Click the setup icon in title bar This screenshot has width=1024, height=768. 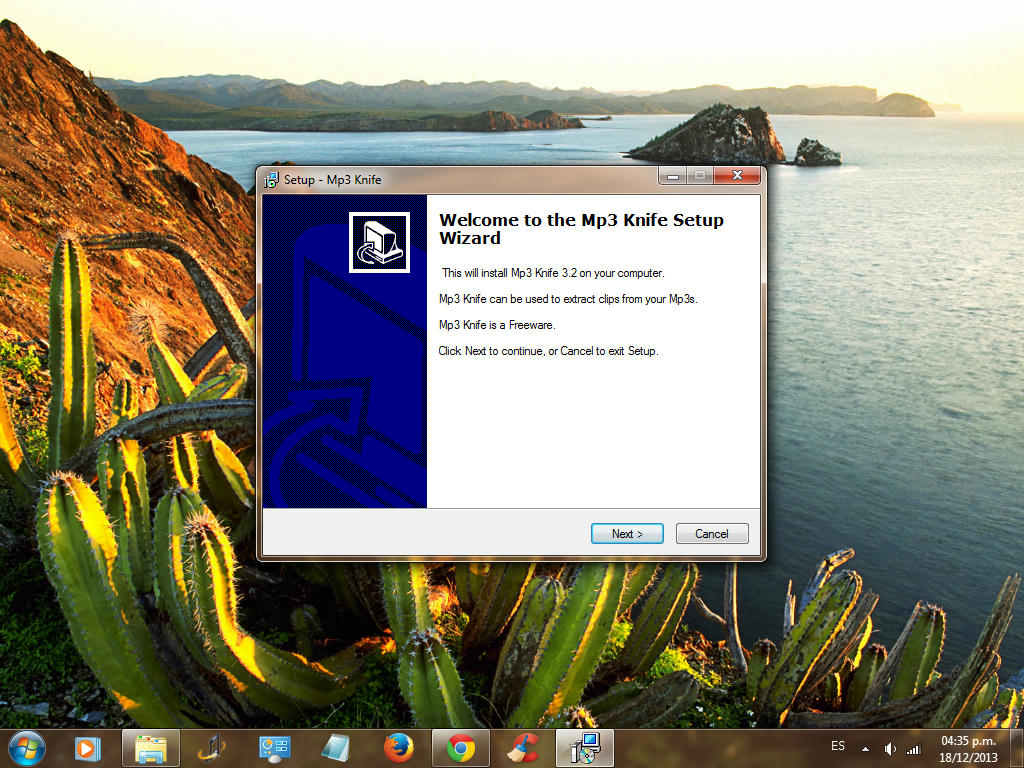pyautogui.click(x=271, y=180)
